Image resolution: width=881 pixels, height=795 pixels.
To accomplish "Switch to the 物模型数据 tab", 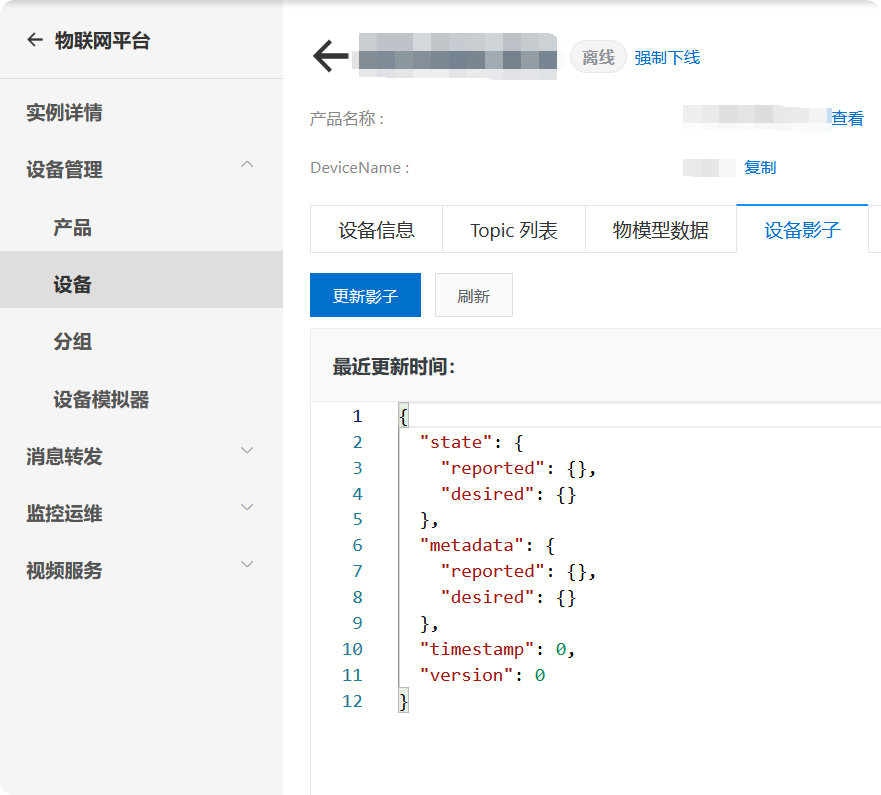I will tap(661, 229).
